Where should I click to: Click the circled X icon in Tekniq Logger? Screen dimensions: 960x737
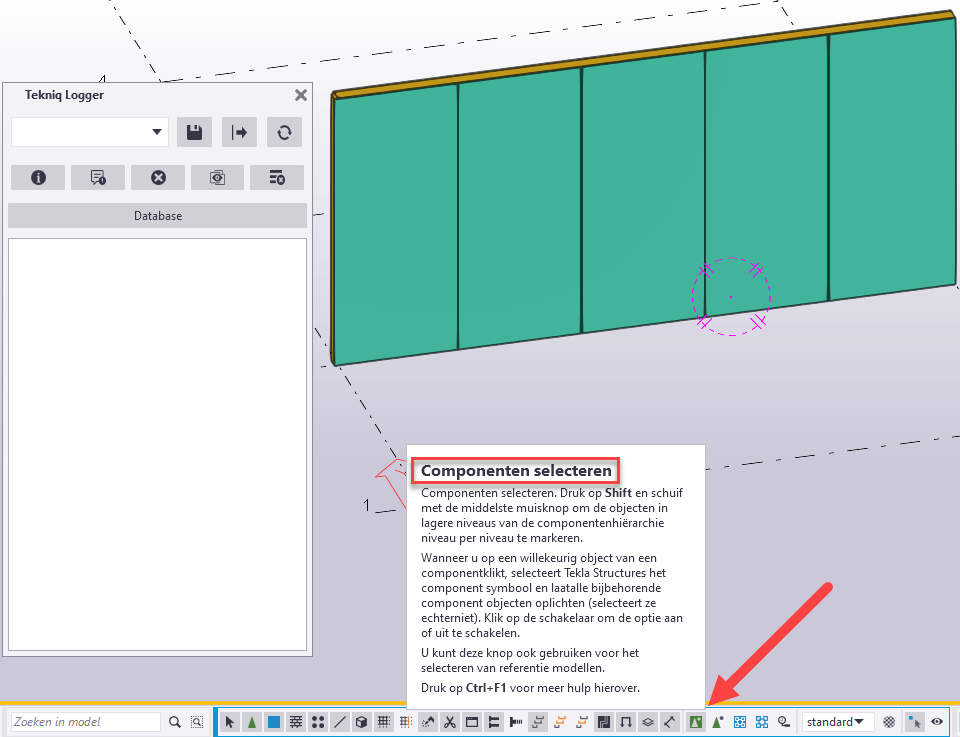(x=158, y=177)
